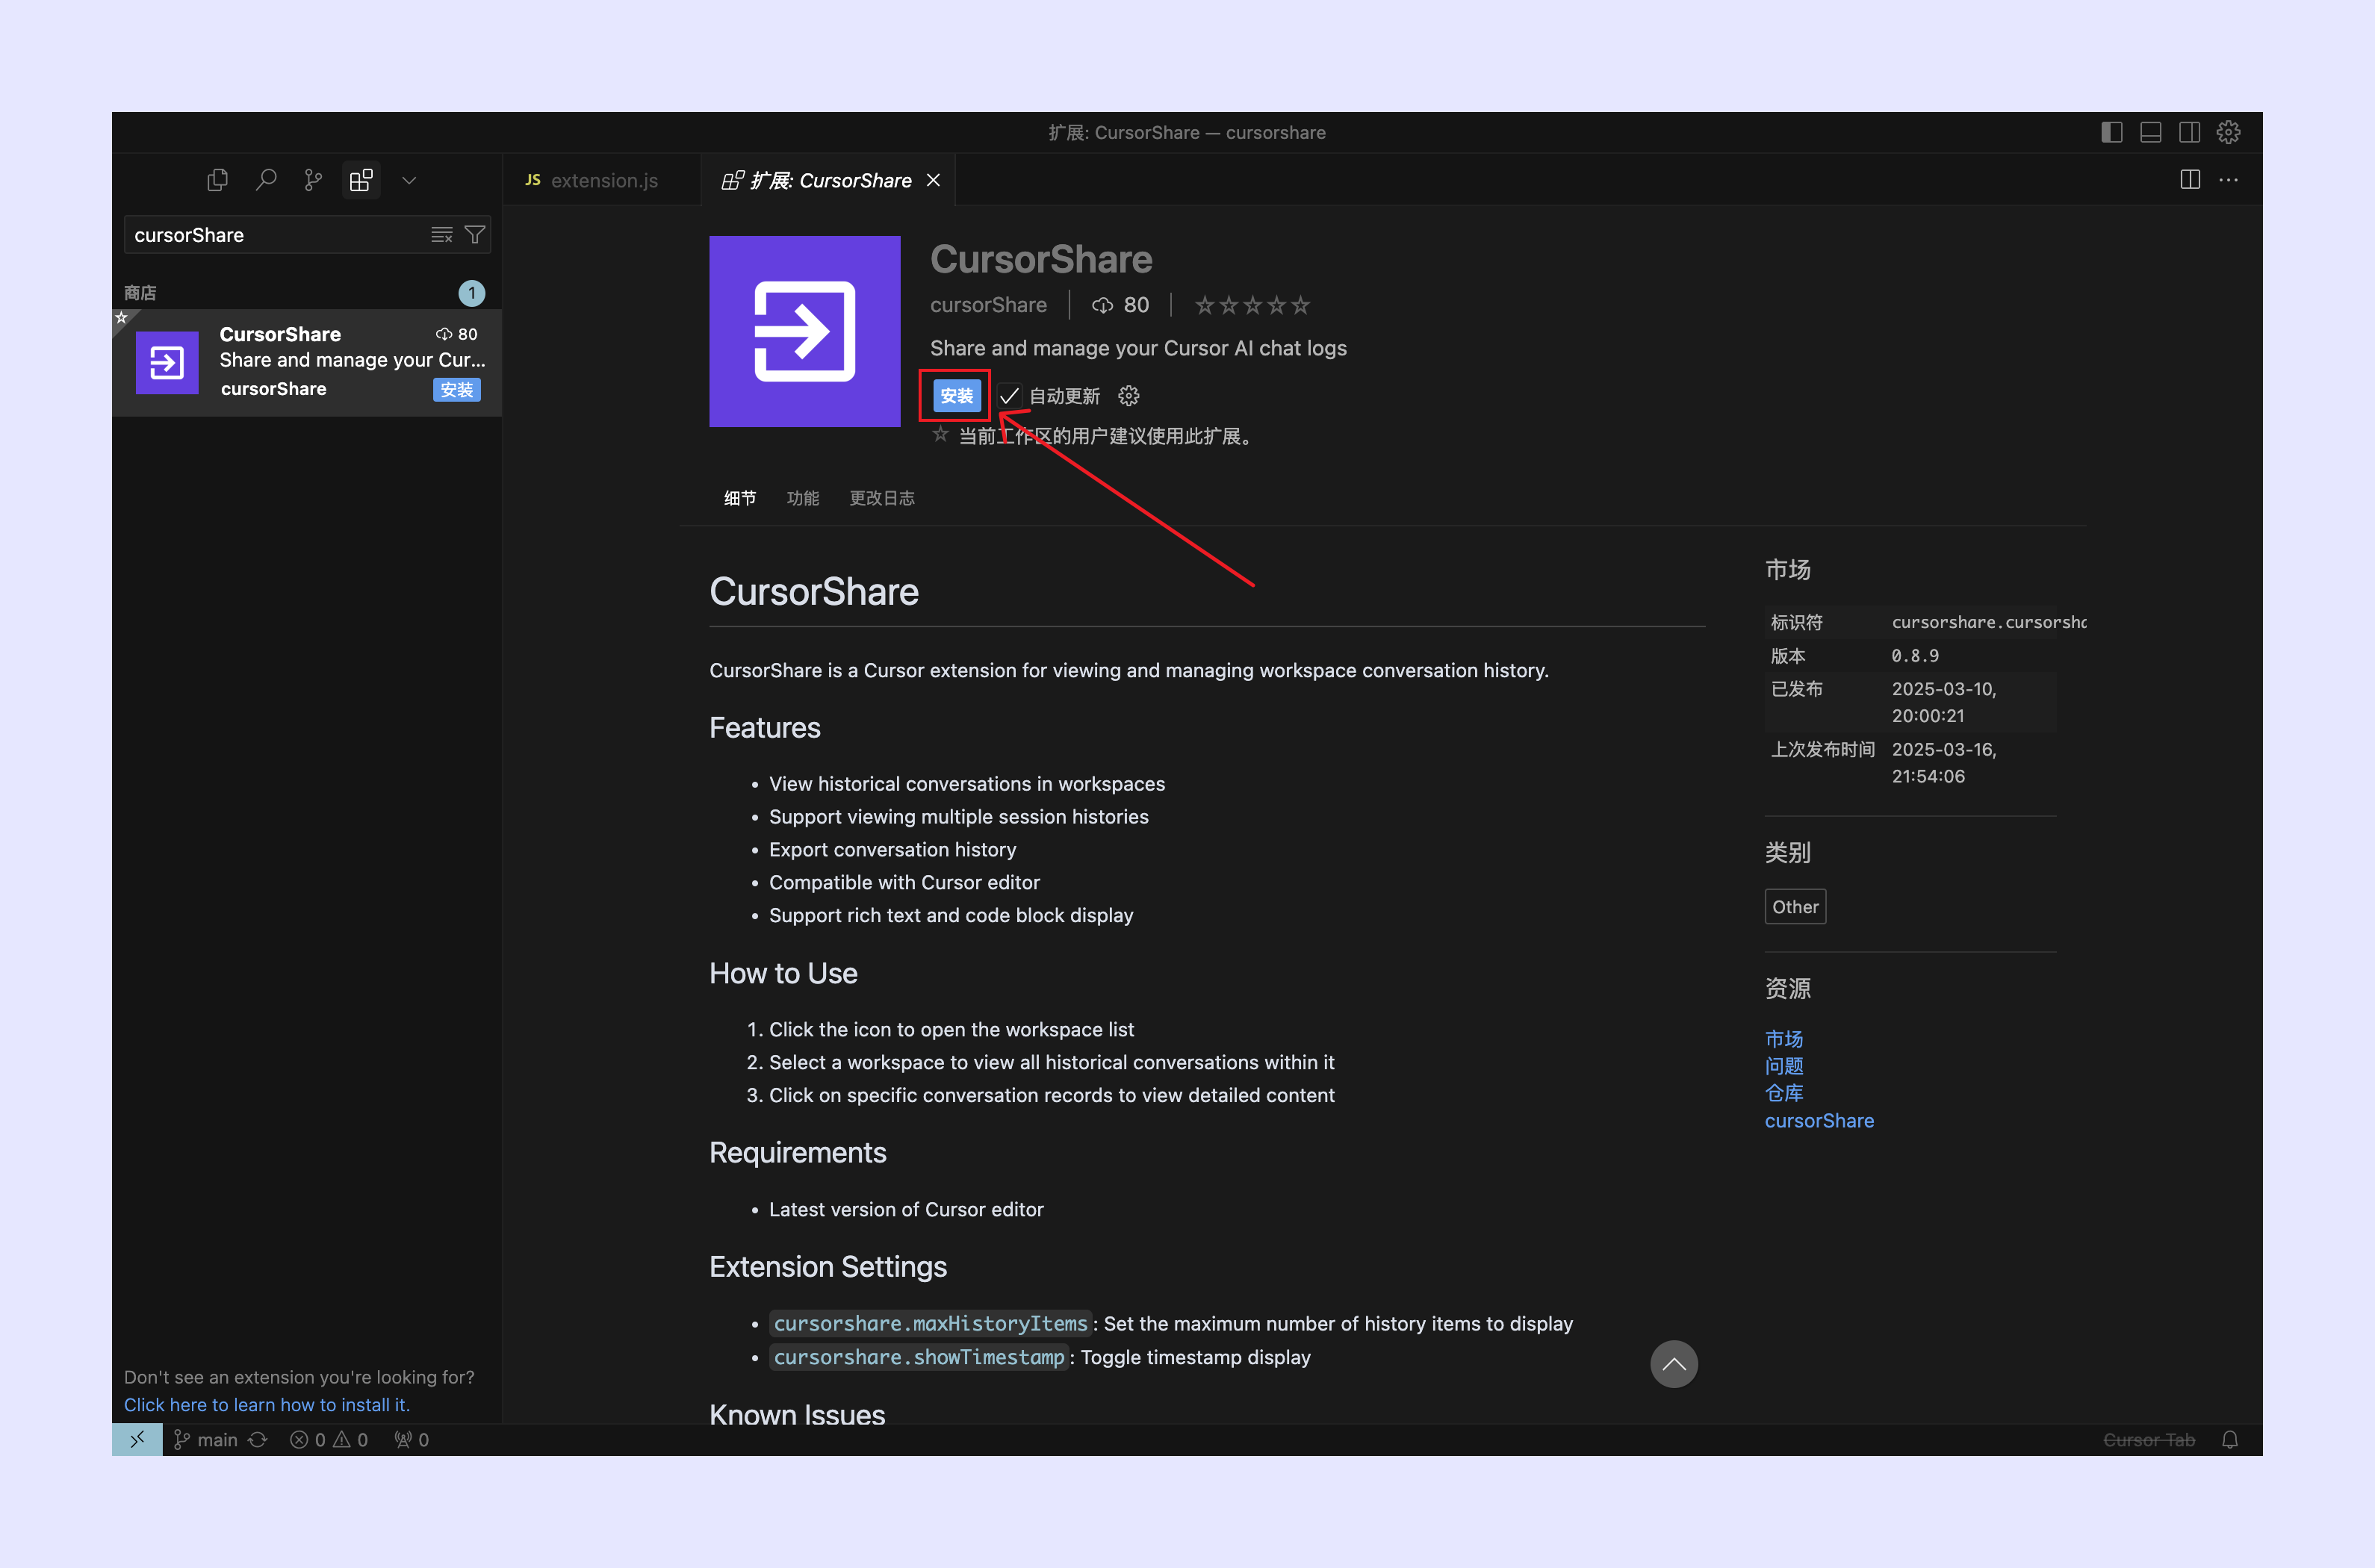This screenshot has height=1568, width=2375.
Task: Click the Cursor Tab status item
Action: (x=2149, y=1440)
